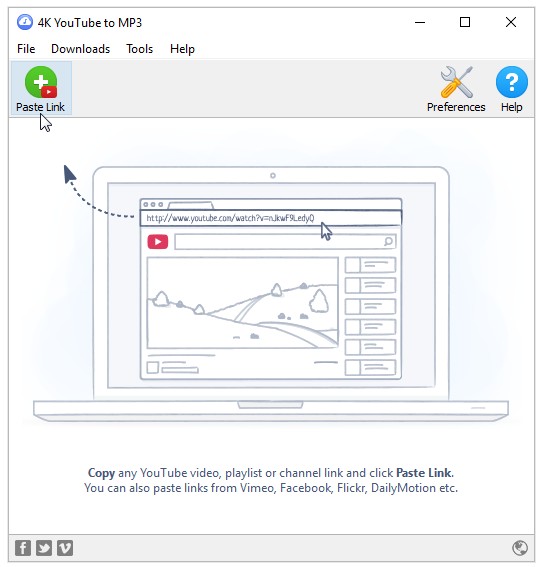Visit the Facebook page via footer icon
The width and height of the screenshot is (542, 567).
coord(23,548)
